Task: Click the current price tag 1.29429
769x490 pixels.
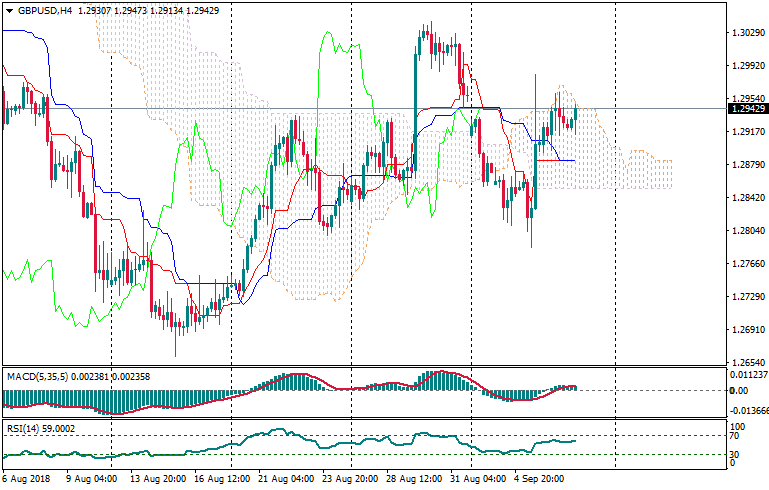Action: tap(748, 108)
